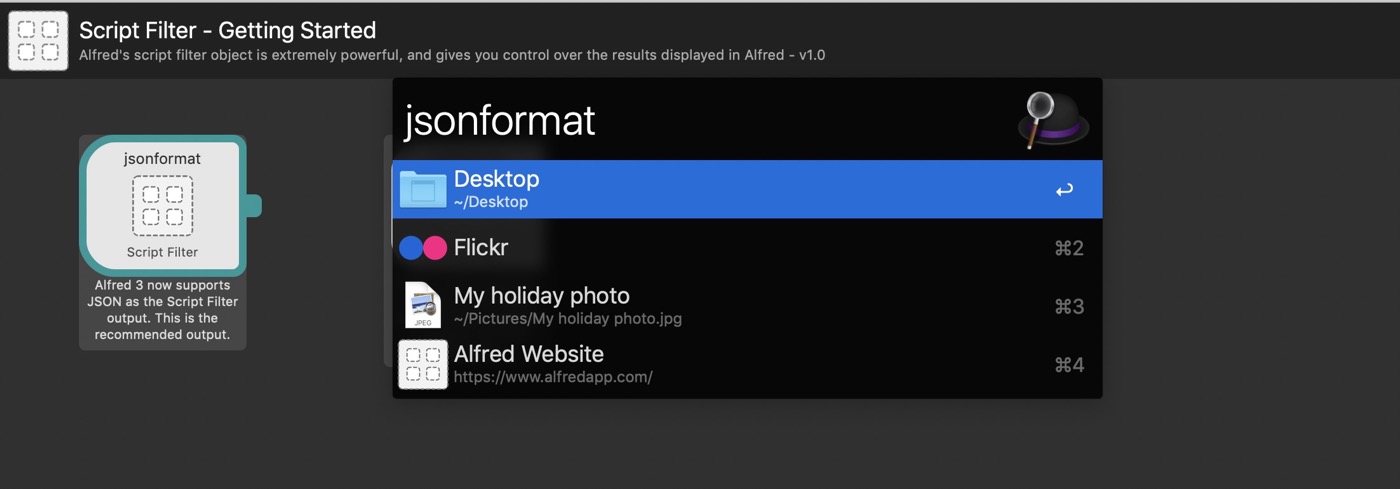
Task: Click the Flickr two-dot icon
Action: (422, 248)
